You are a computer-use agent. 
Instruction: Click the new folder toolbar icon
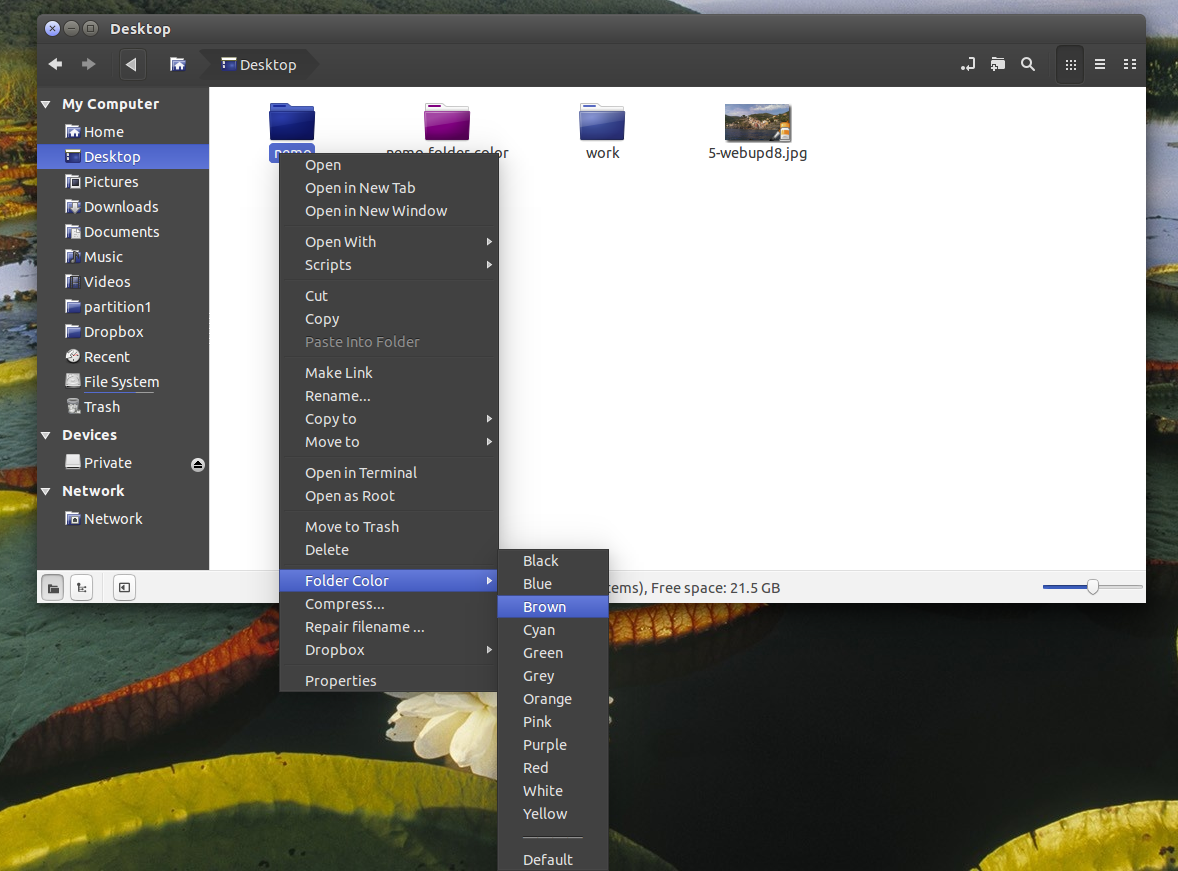click(997, 64)
